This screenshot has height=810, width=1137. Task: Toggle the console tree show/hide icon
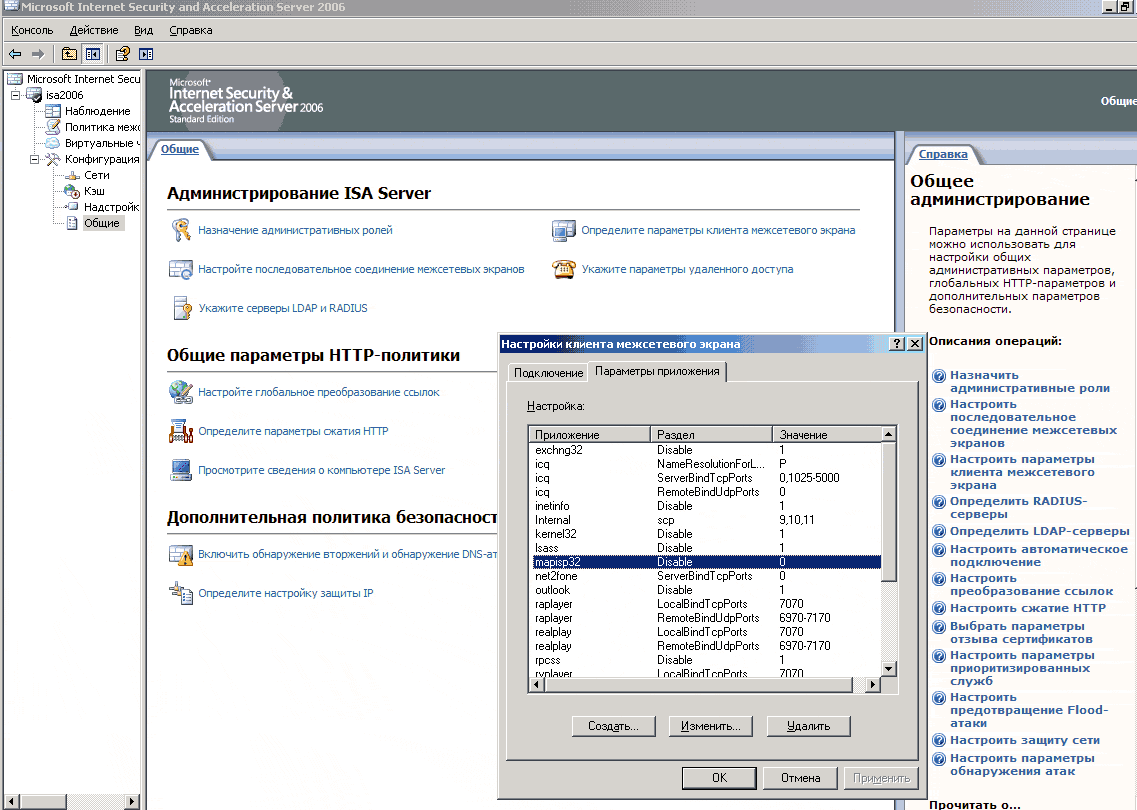pos(93,54)
